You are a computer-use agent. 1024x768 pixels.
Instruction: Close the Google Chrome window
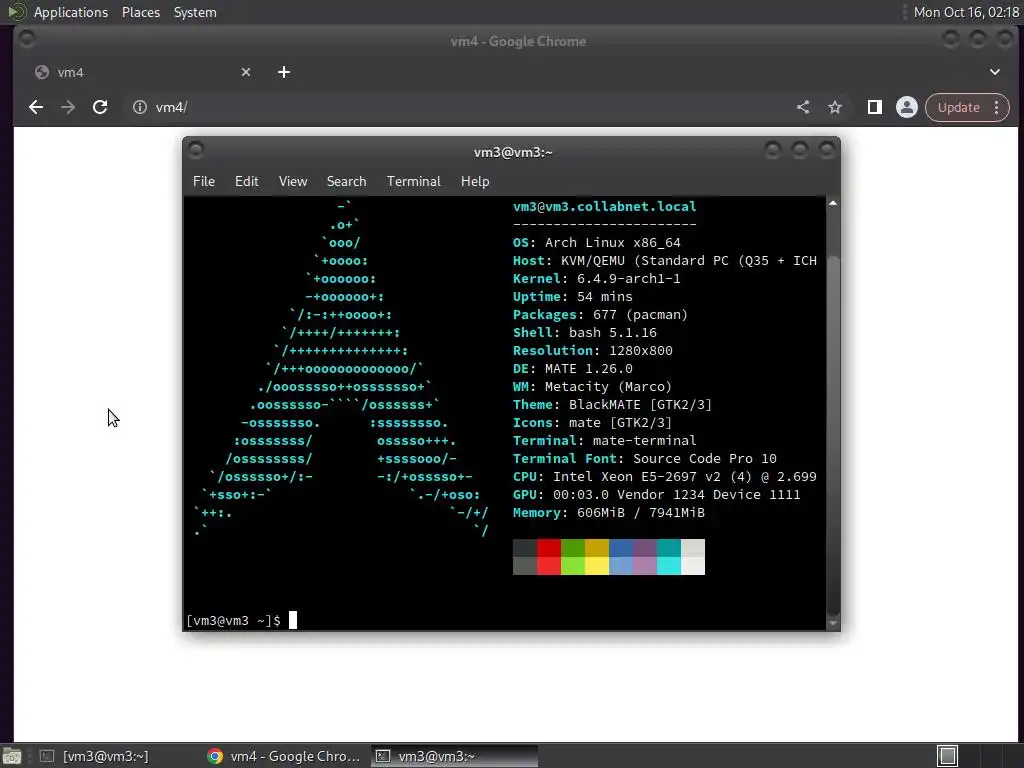[x=1004, y=39]
